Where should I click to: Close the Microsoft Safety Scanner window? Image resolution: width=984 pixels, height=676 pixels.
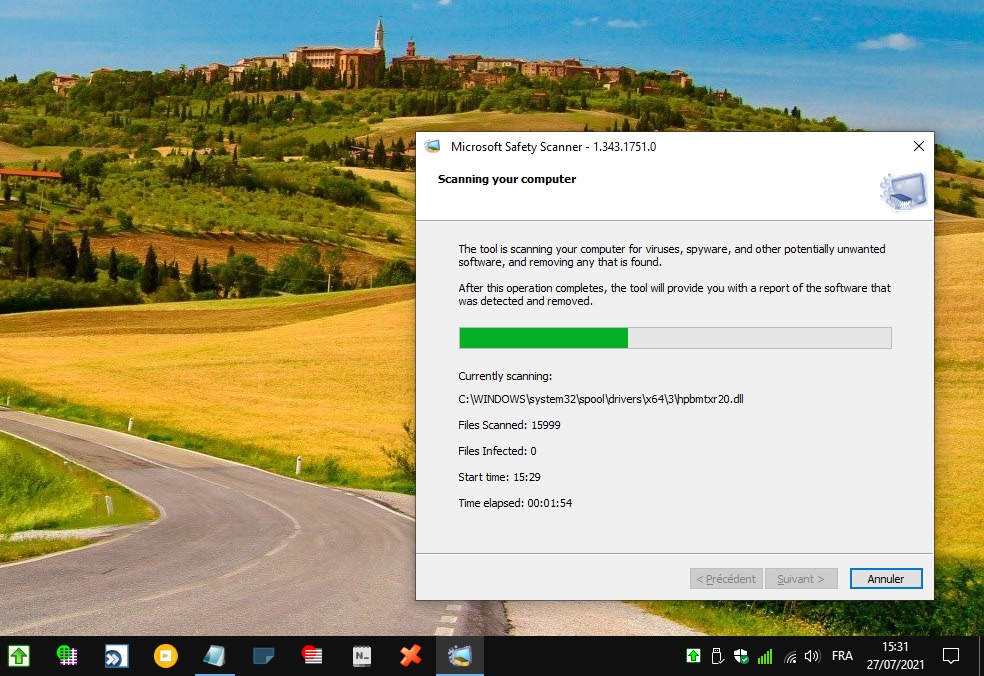918,146
